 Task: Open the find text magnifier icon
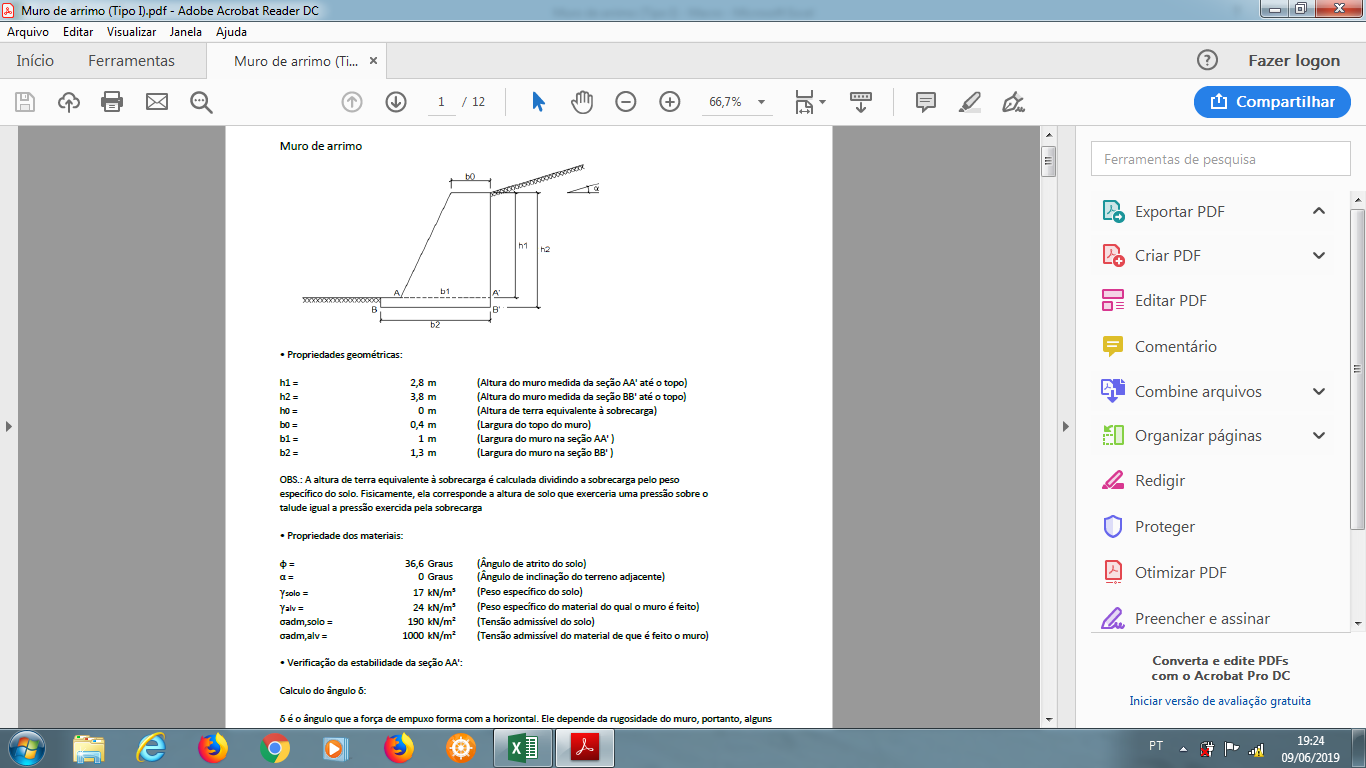tap(202, 102)
